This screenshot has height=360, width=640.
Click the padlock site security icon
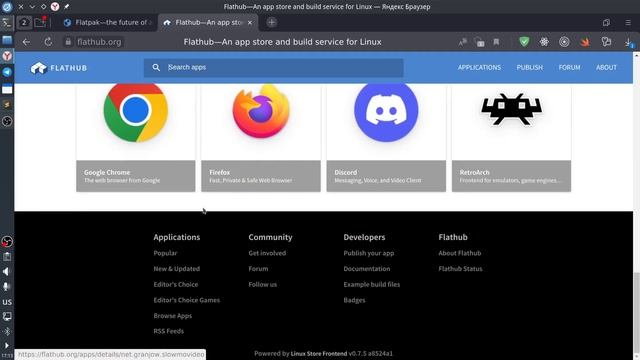pyautogui.click(x=68, y=42)
